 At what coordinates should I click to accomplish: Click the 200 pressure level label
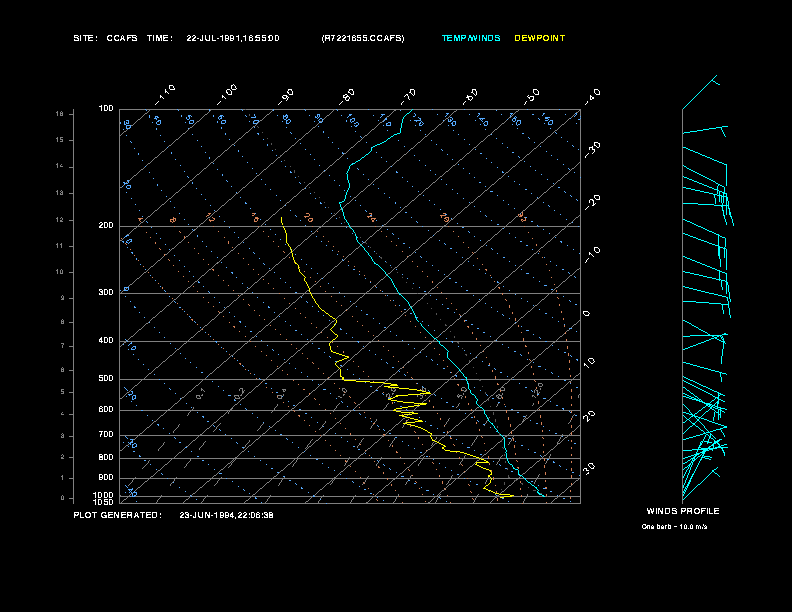point(106,226)
